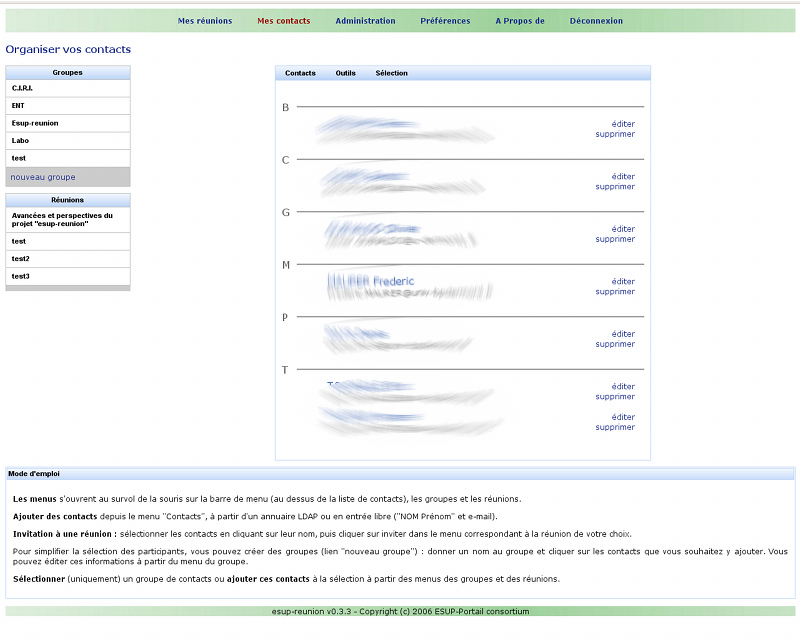
Task: Open the Mes réunions menu
Action: (204, 21)
